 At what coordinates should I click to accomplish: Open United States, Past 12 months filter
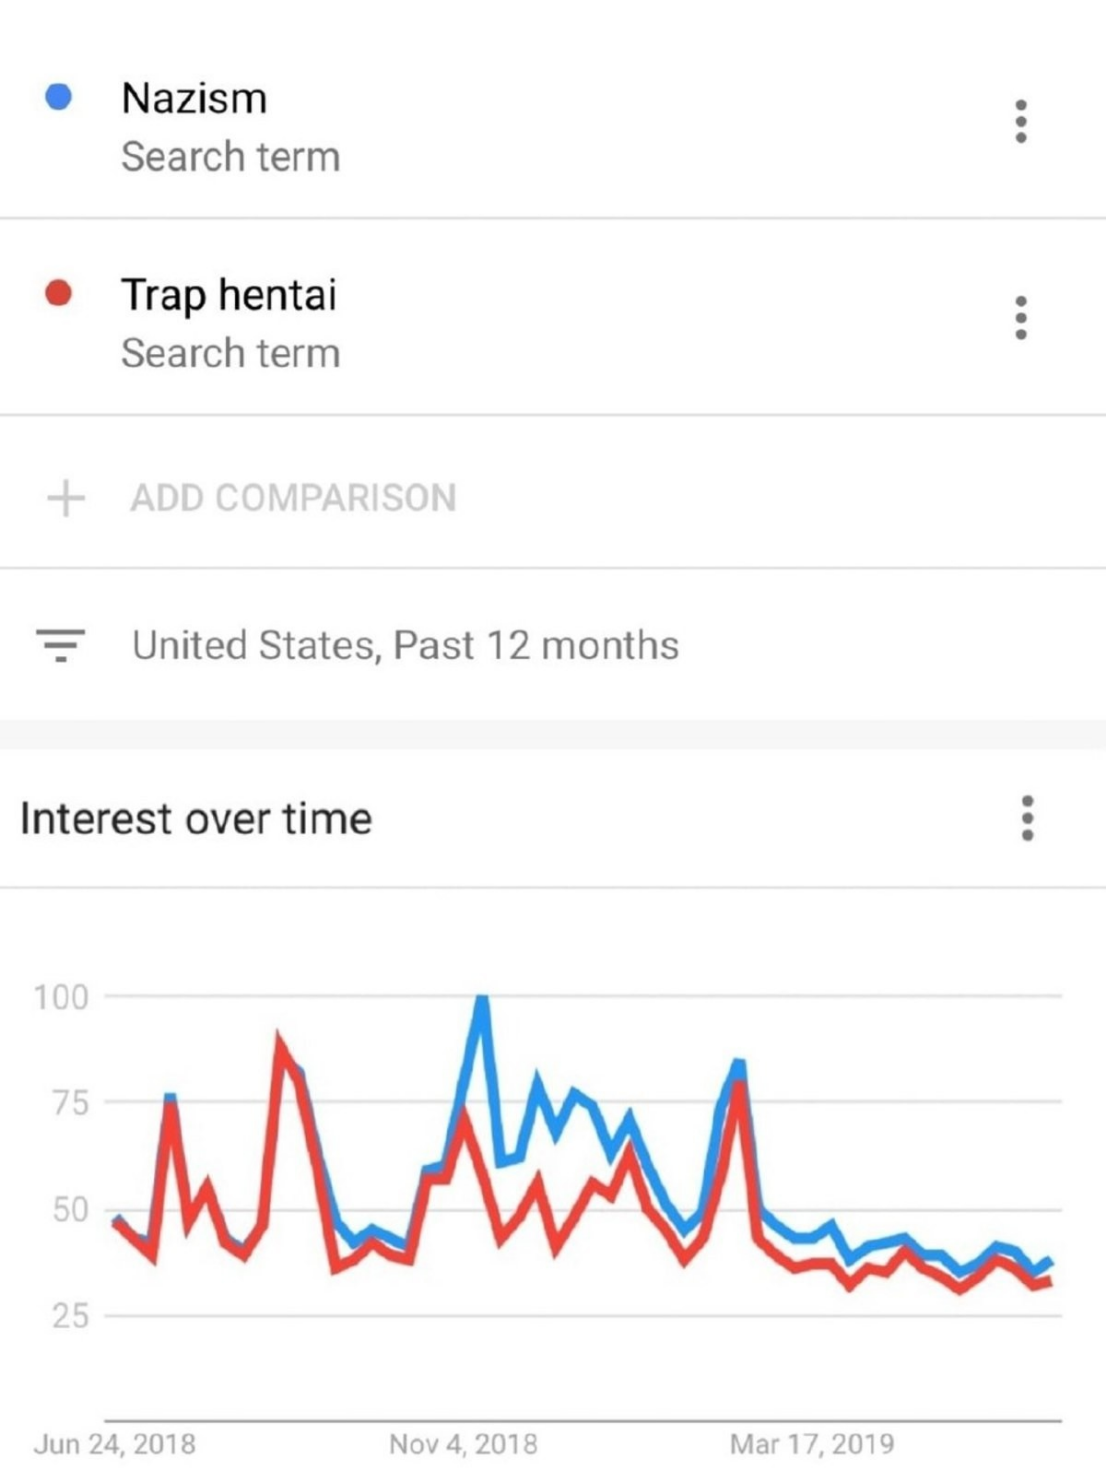[405, 645]
